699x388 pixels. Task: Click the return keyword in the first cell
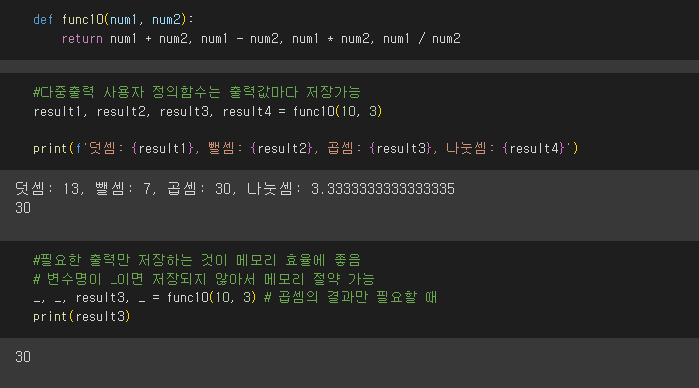[x=82, y=39]
